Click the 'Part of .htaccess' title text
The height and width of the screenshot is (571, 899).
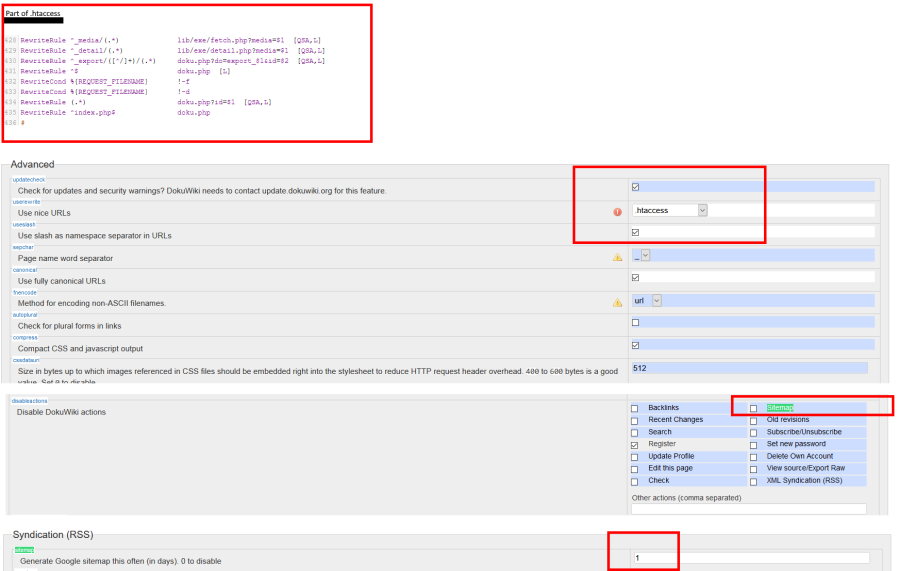tap(33, 13)
